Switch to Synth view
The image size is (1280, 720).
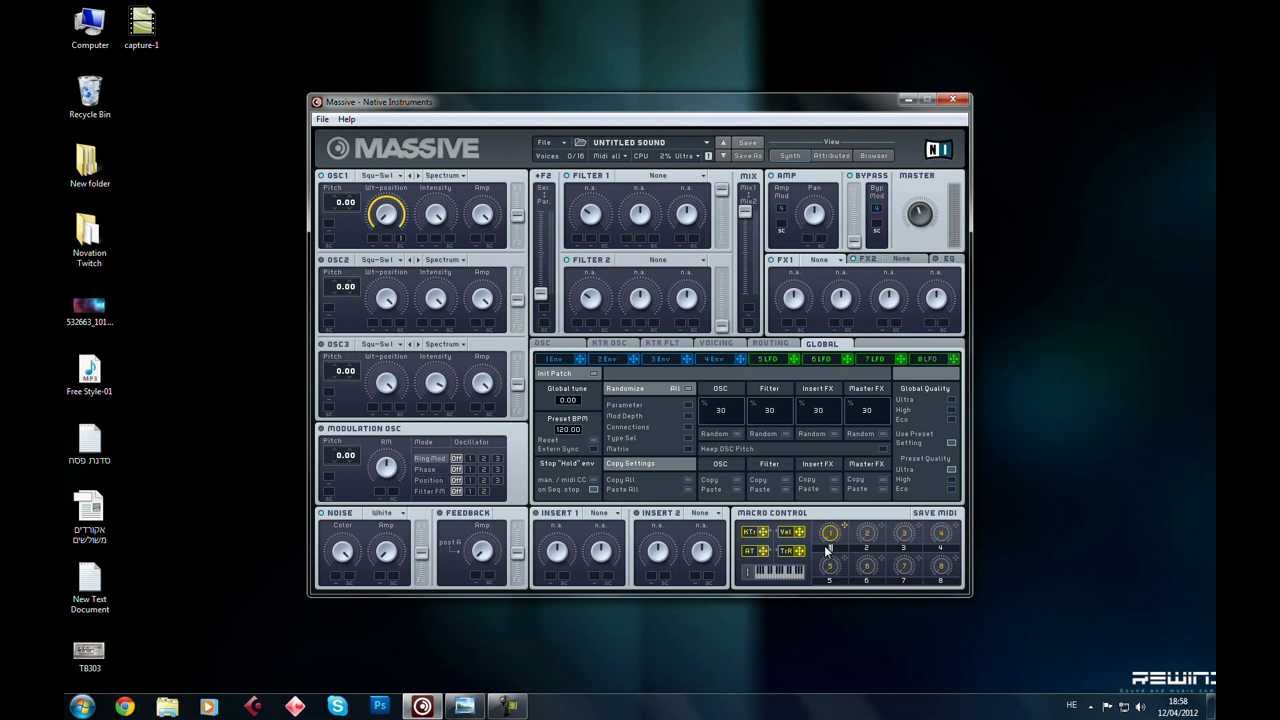click(790, 156)
